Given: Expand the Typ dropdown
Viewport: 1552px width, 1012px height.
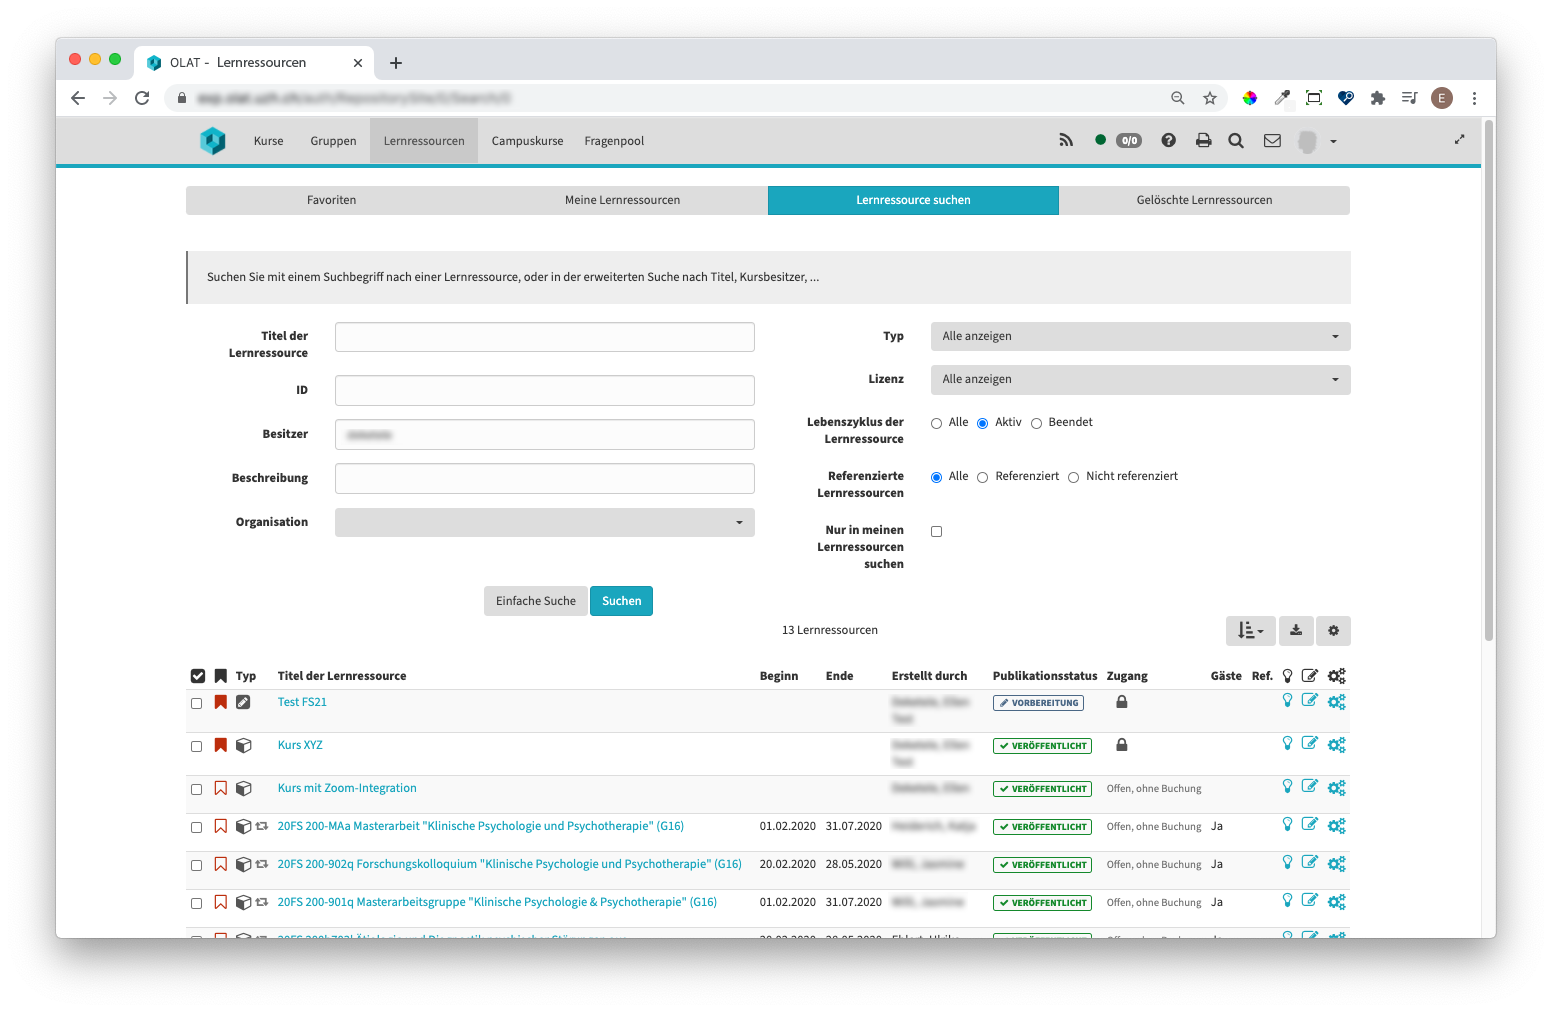Looking at the screenshot, I should [x=1140, y=337].
